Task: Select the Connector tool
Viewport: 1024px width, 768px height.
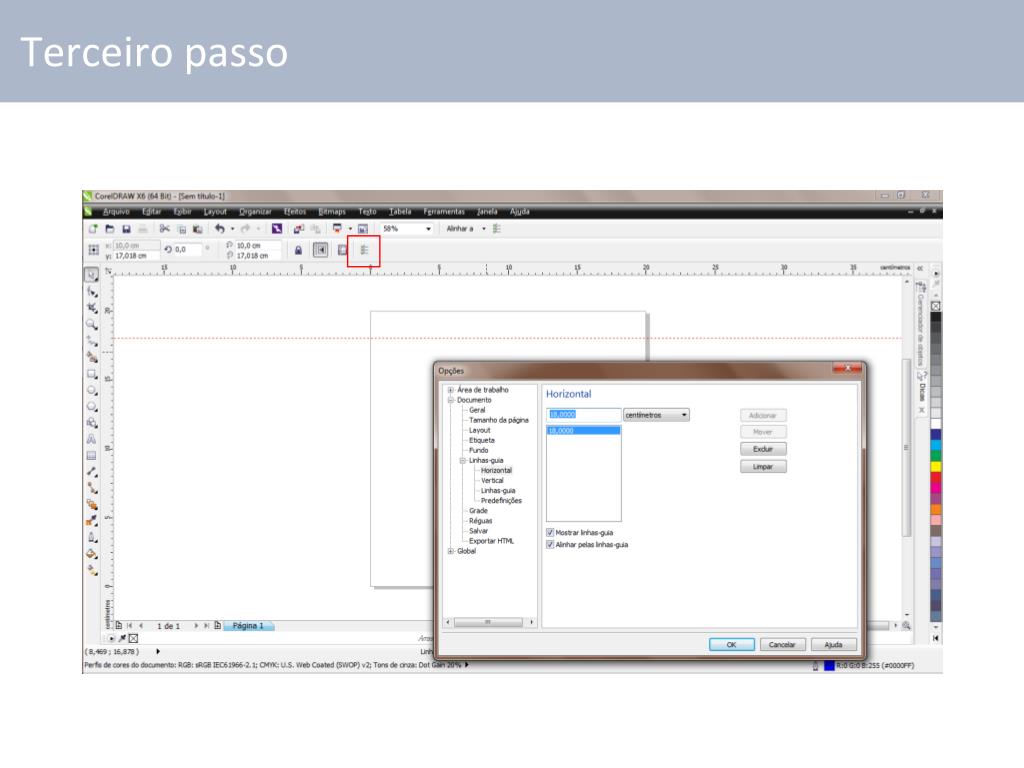Action: click(92, 488)
